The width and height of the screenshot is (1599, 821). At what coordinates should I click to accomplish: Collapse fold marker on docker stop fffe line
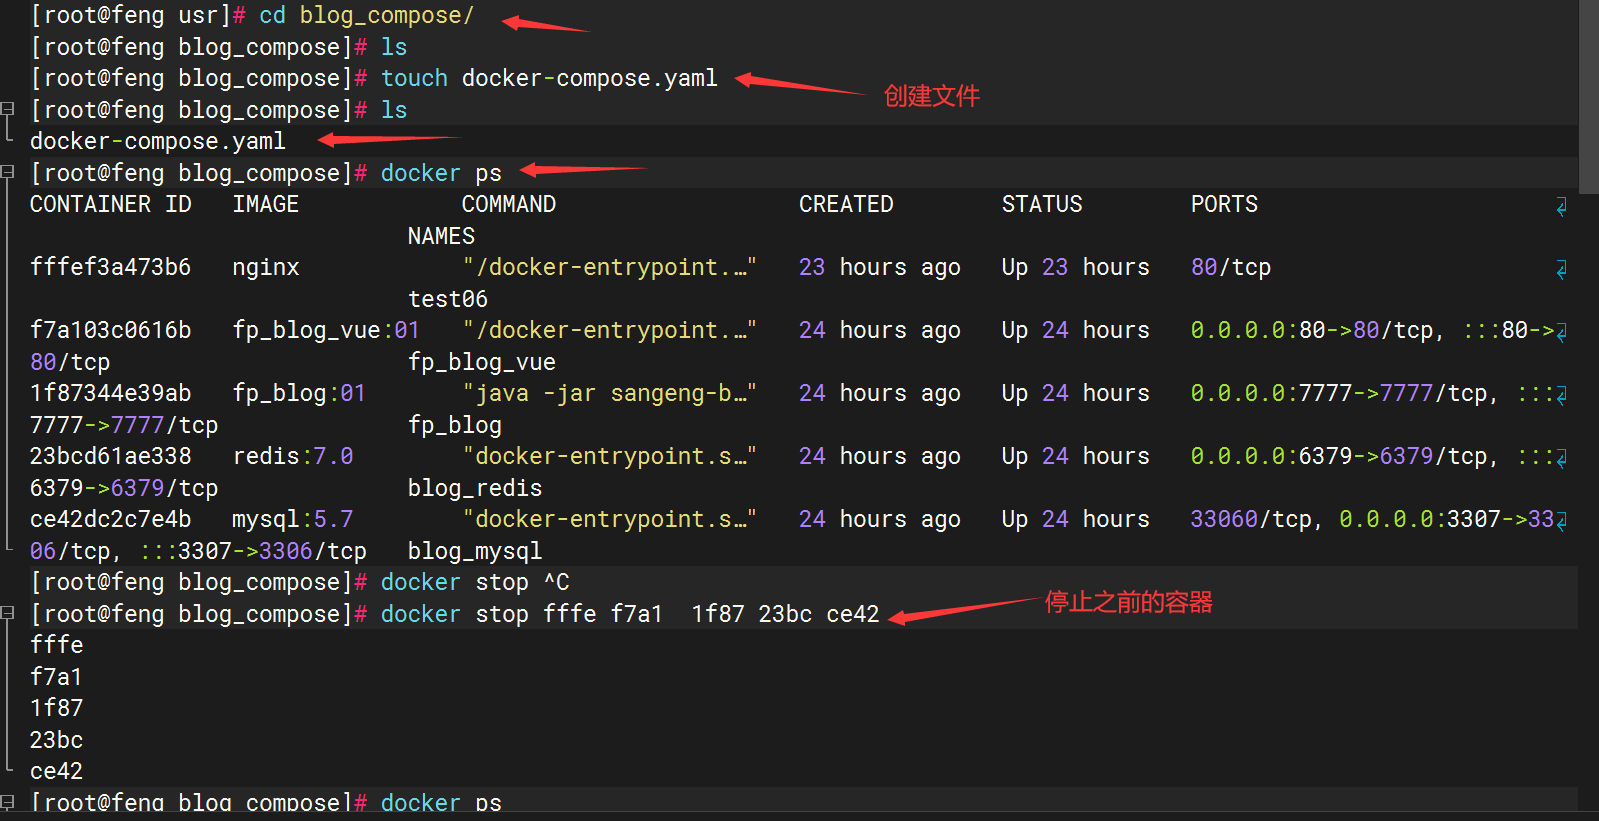pos(8,613)
